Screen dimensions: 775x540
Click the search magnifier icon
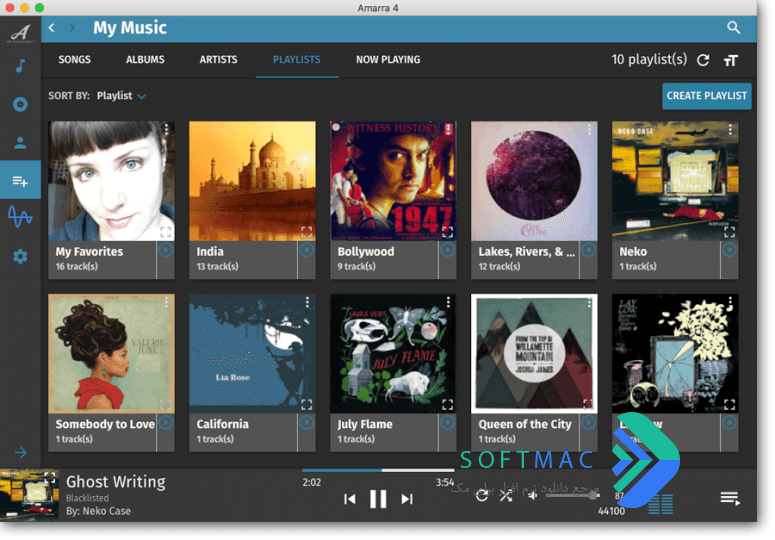[733, 28]
